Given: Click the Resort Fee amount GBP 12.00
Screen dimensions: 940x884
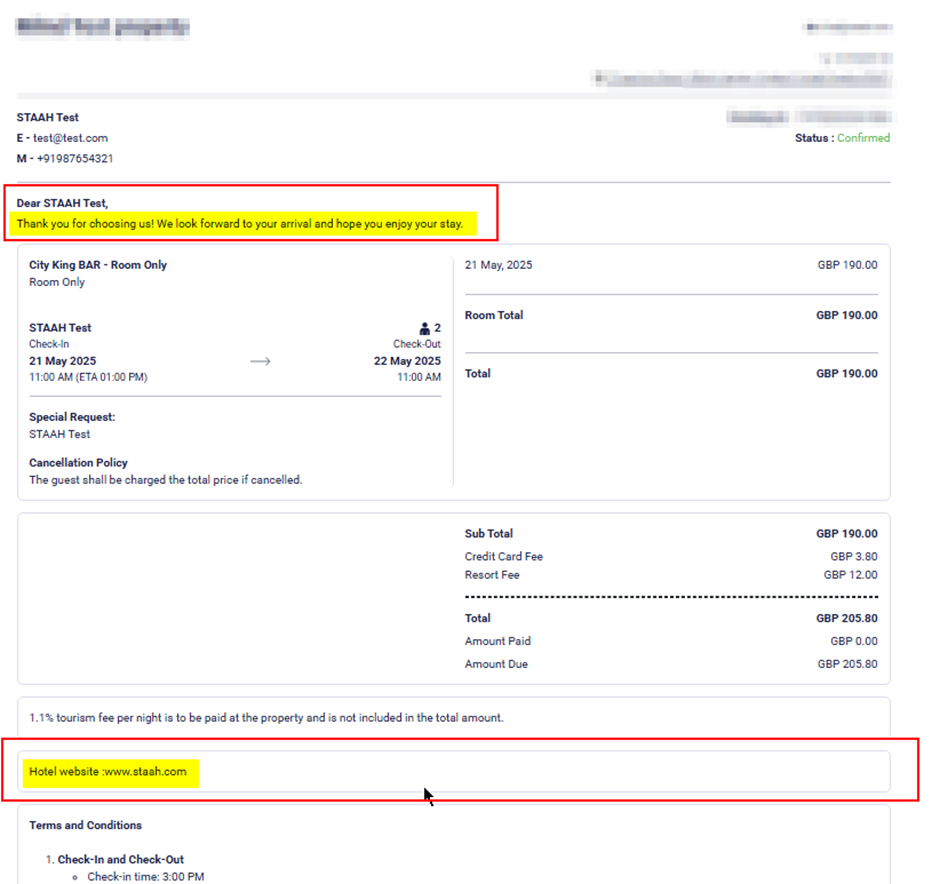Looking at the screenshot, I should point(850,575).
